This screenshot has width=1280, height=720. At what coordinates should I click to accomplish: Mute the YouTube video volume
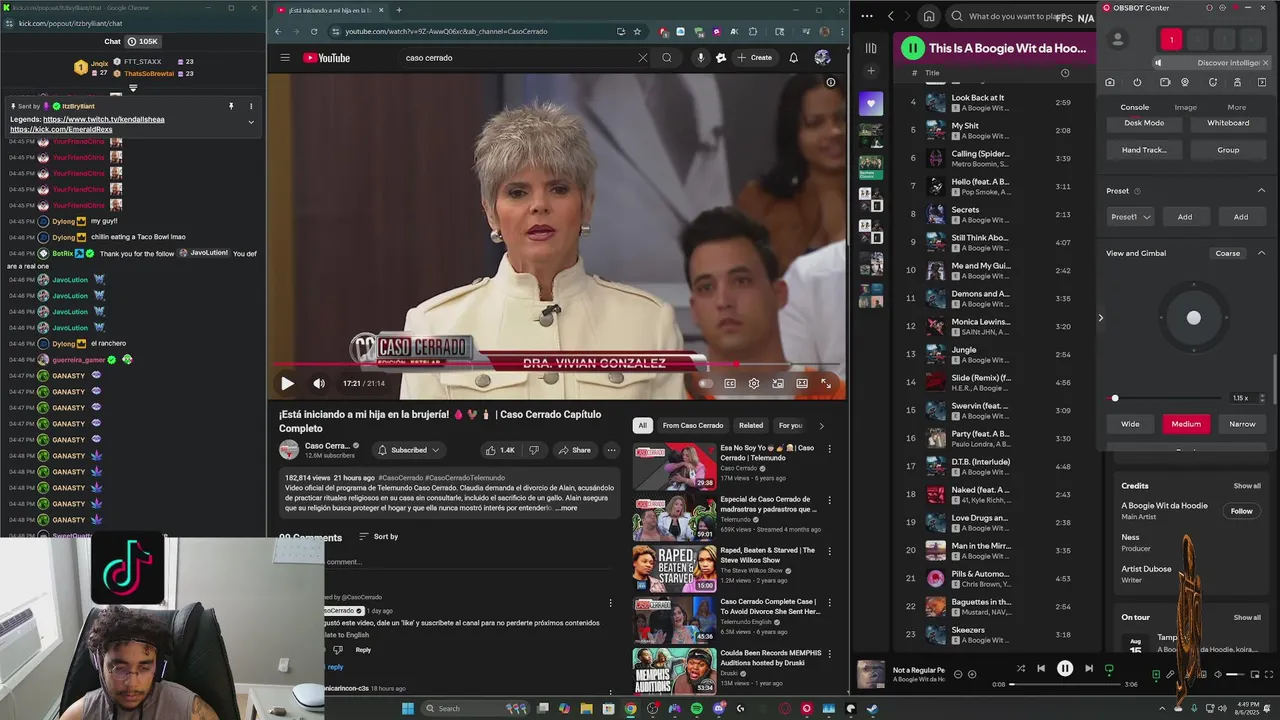click(x=319, y=383)
